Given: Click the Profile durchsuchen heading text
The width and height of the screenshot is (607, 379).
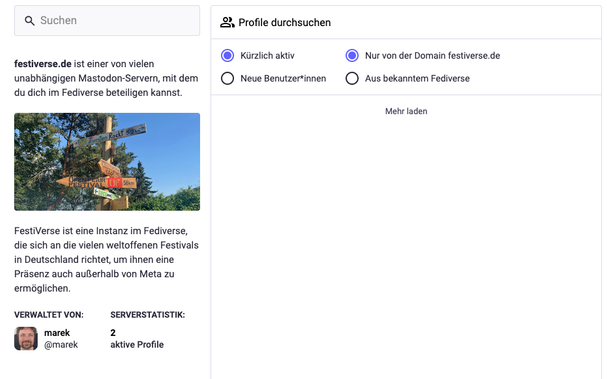Looking at the screenshot, I should (285, 22).
